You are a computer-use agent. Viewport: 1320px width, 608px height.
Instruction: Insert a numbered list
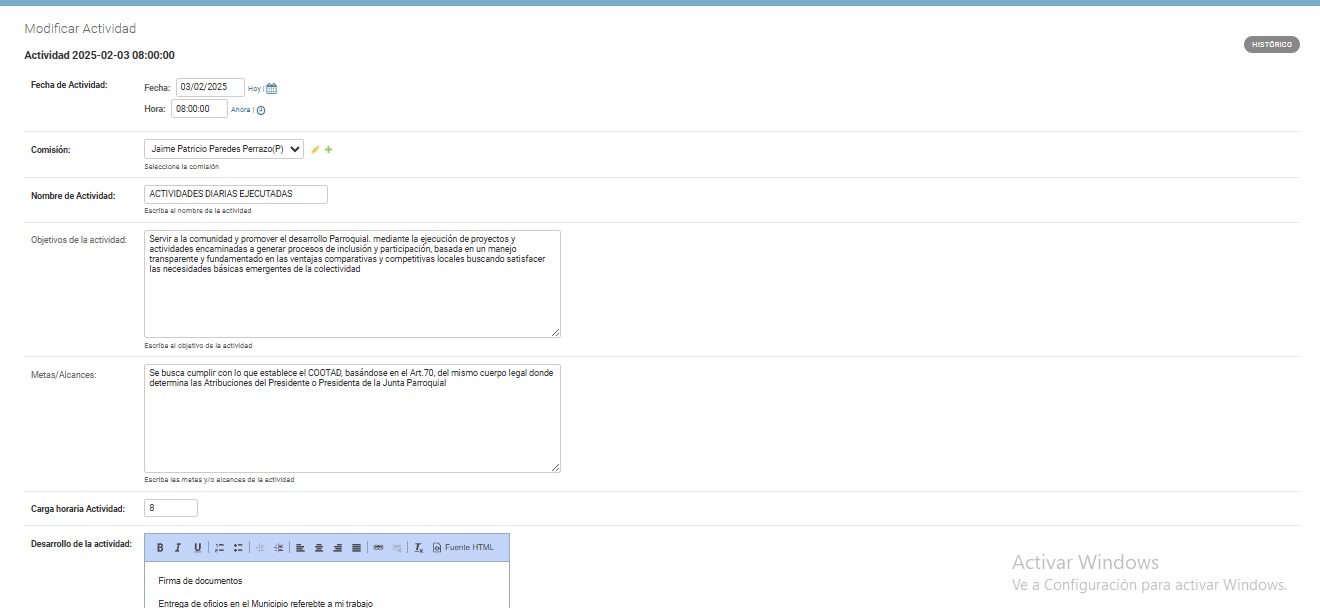click(x=220, y=548)
